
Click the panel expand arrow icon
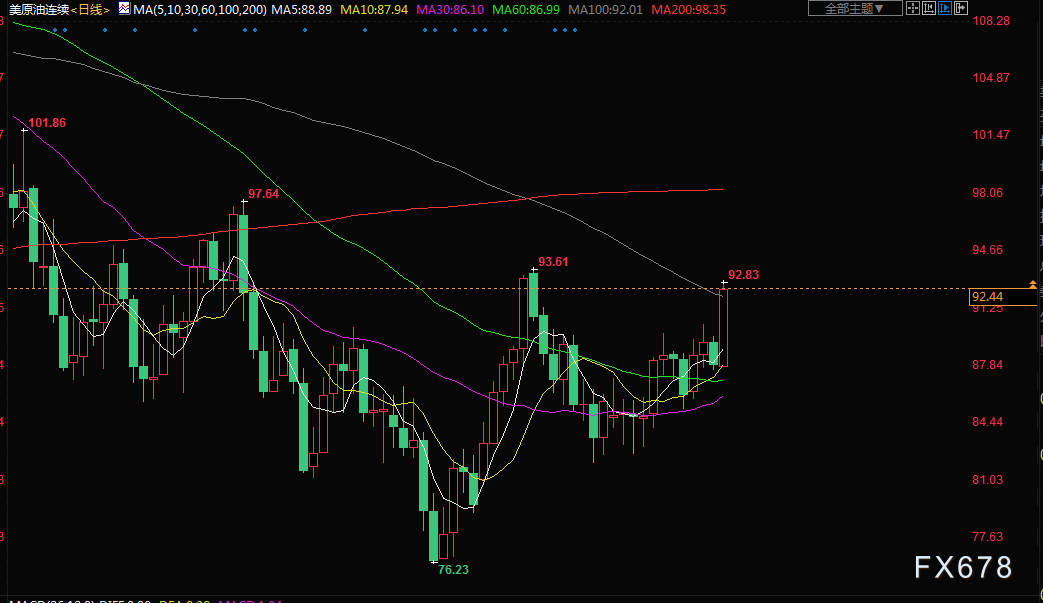pos(961,8)
